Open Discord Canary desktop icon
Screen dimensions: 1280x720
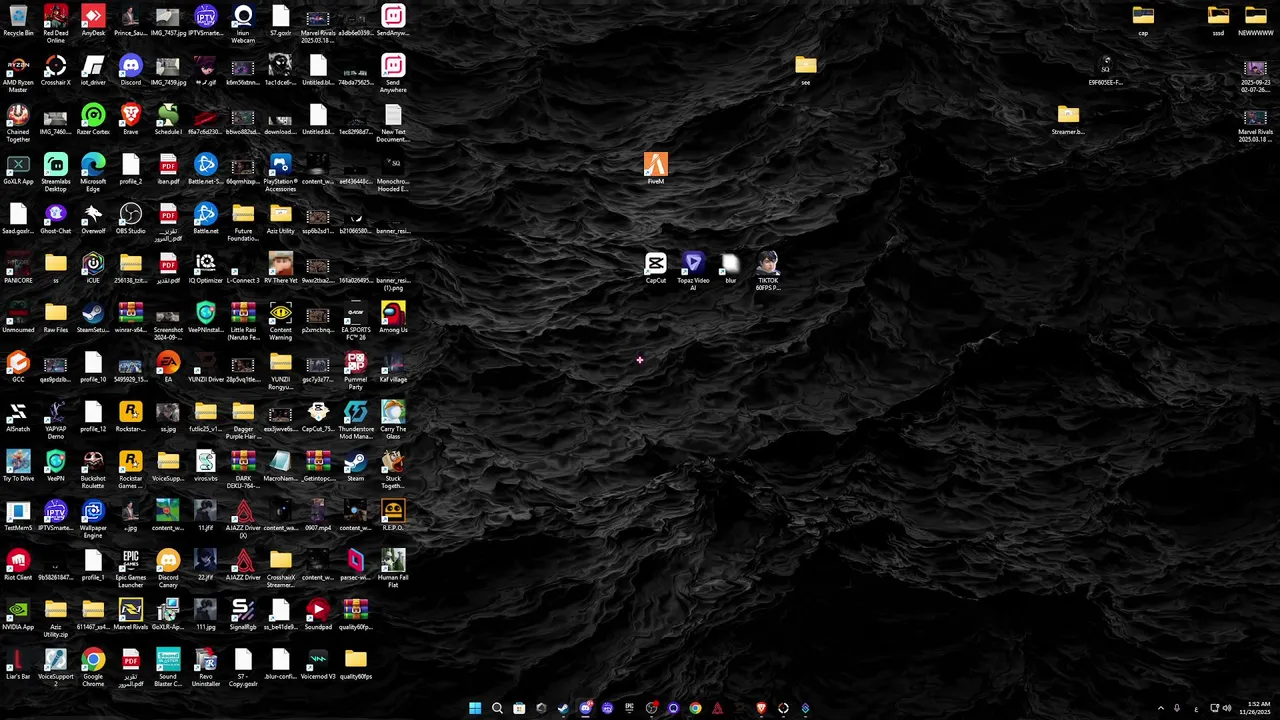tap(168, 569)
